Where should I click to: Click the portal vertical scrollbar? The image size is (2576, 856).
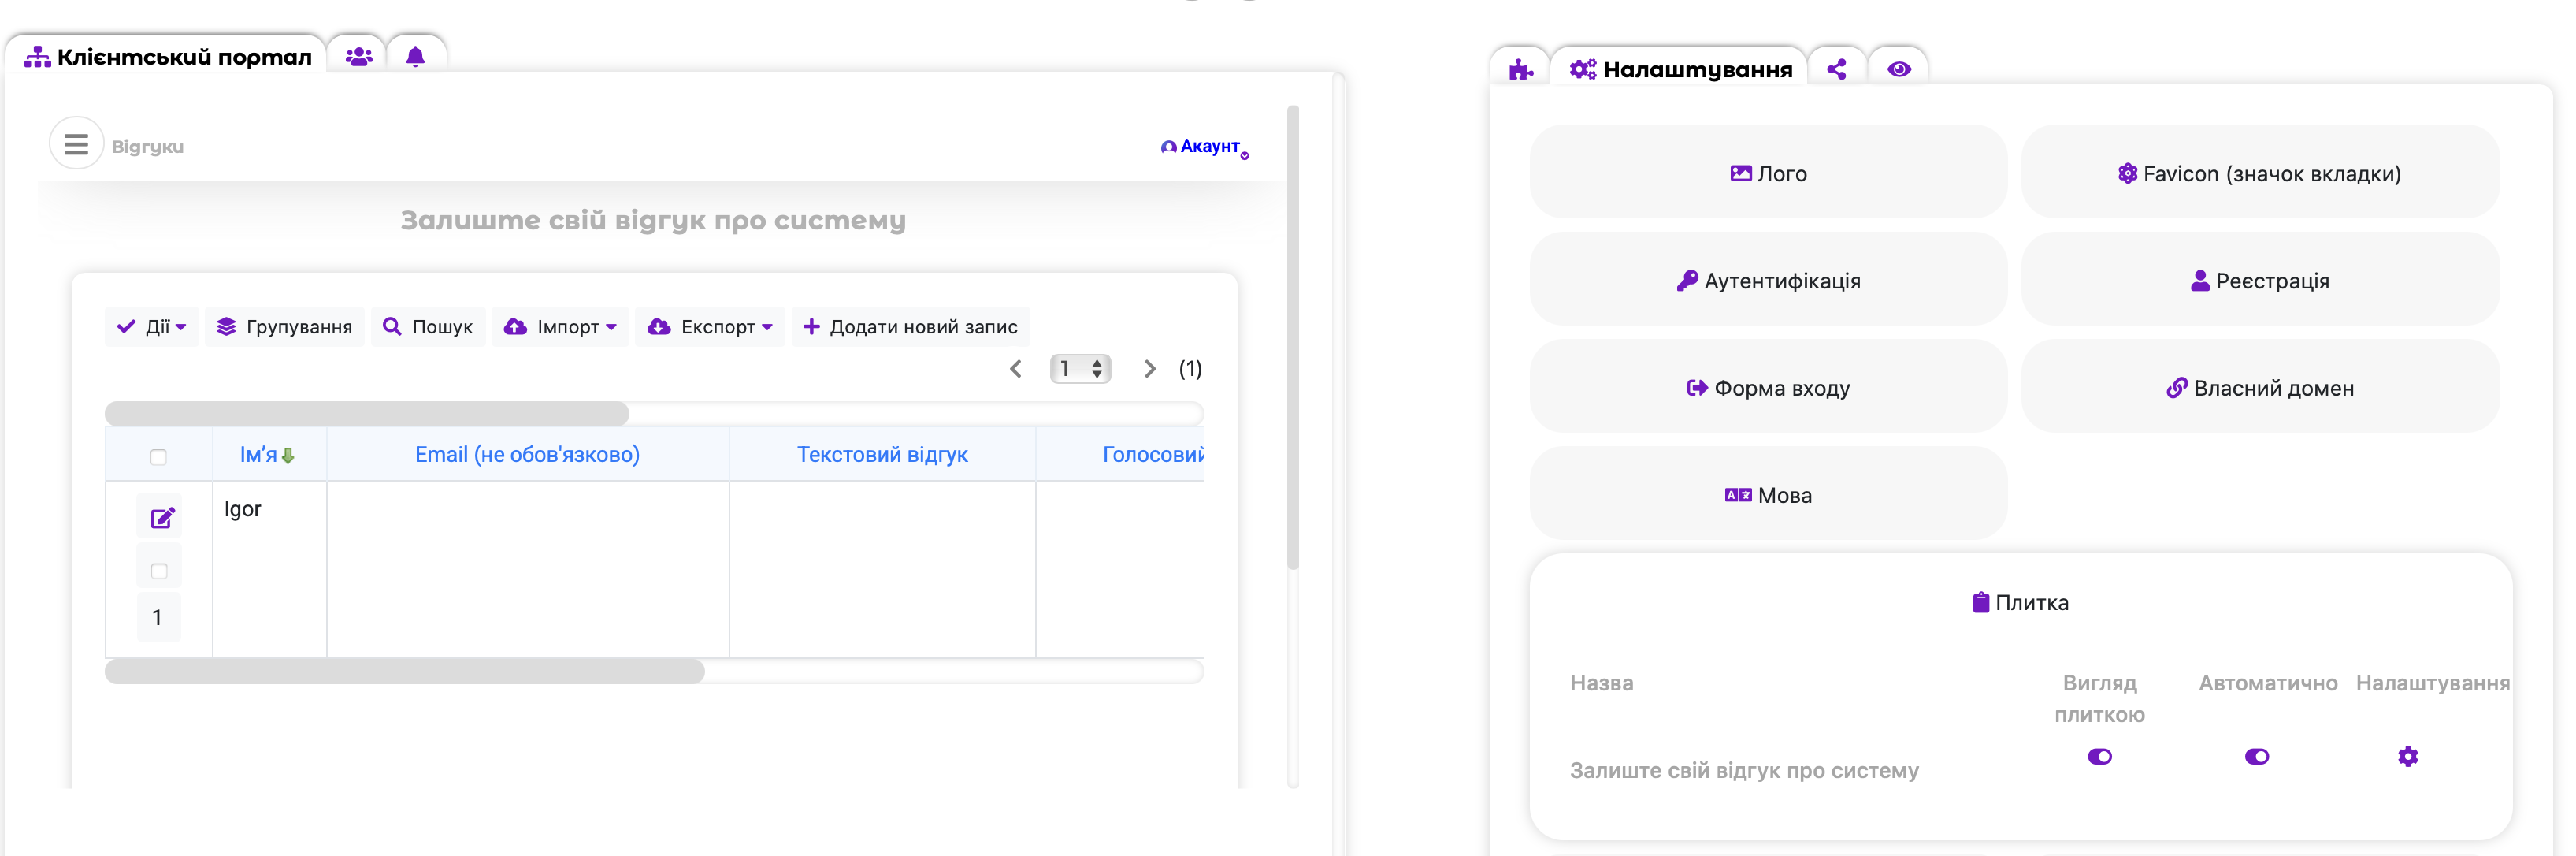tap(1293, 337)
